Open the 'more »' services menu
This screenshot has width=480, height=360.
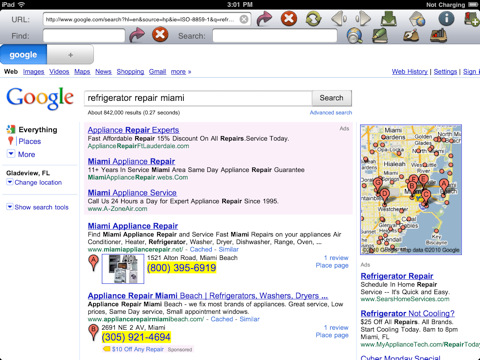coord(181,72)
